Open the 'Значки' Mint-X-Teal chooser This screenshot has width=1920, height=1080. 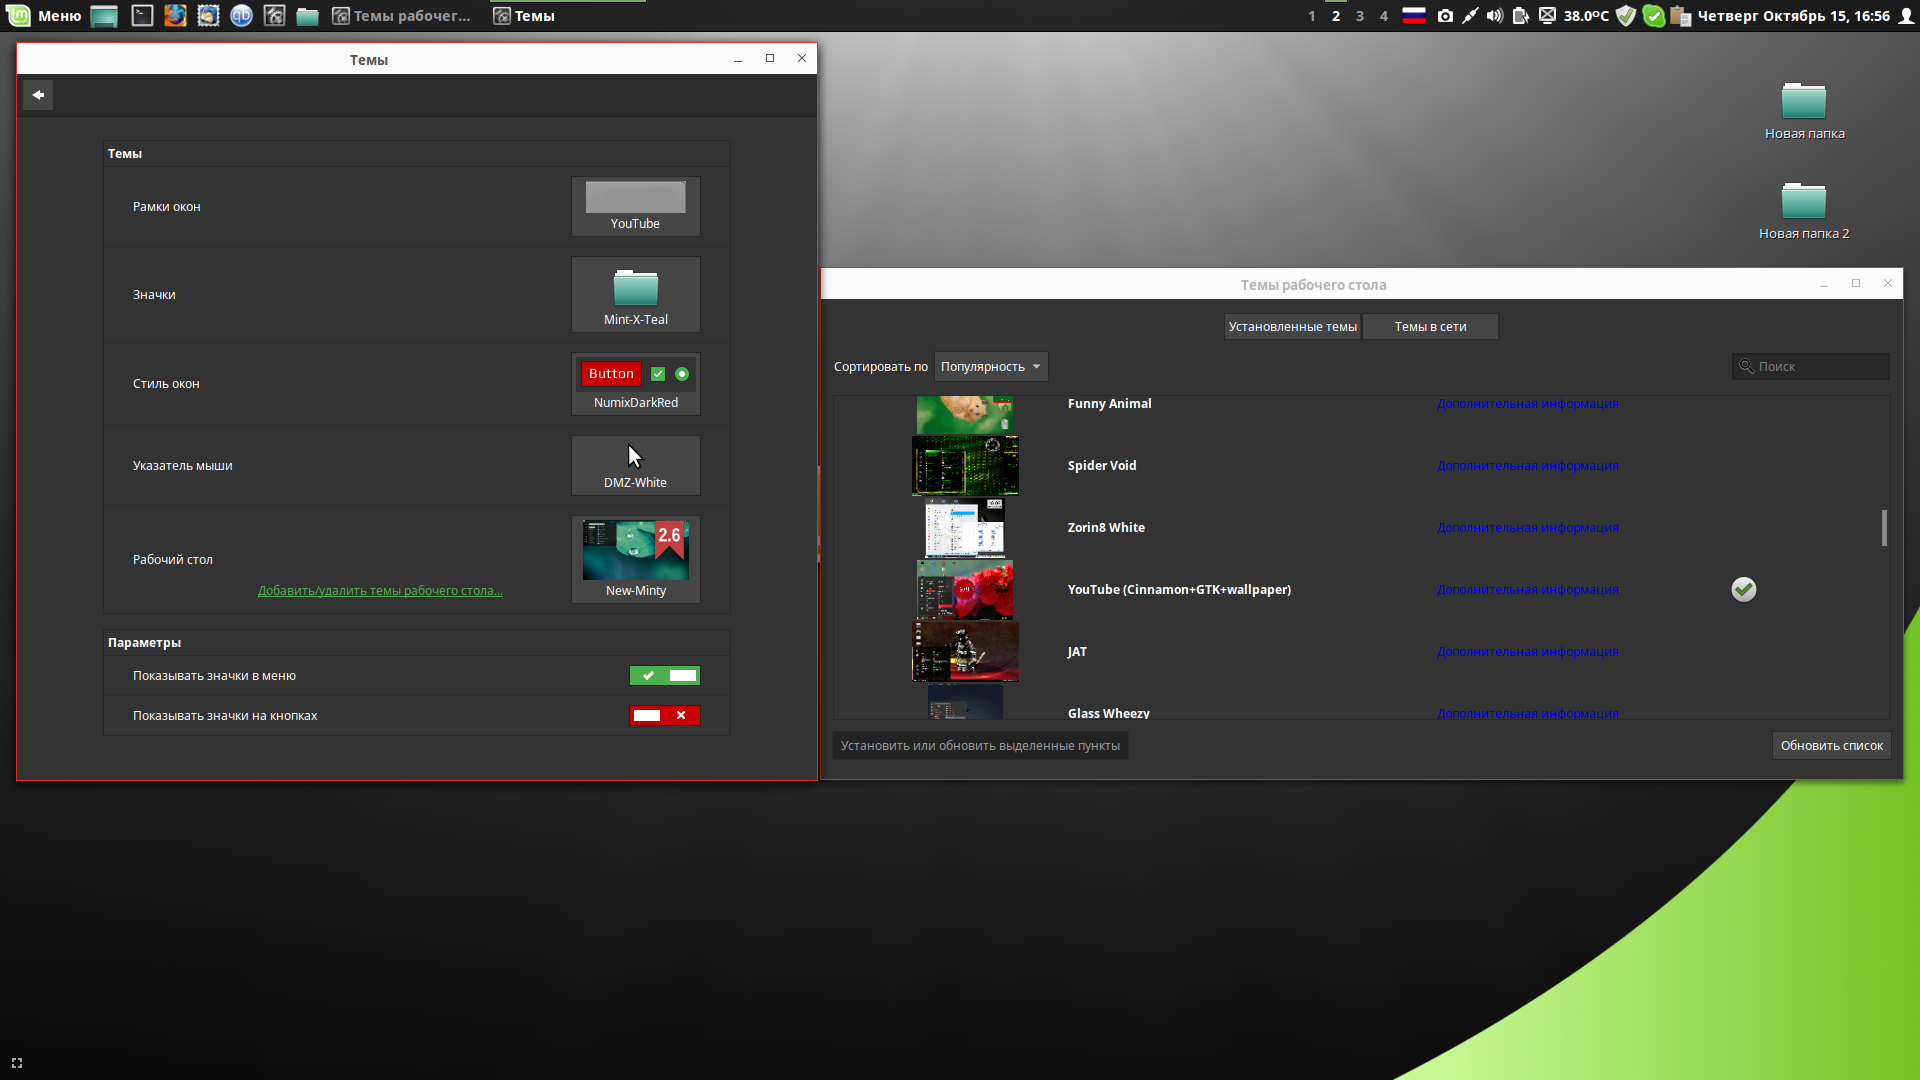tap(635, 295)
